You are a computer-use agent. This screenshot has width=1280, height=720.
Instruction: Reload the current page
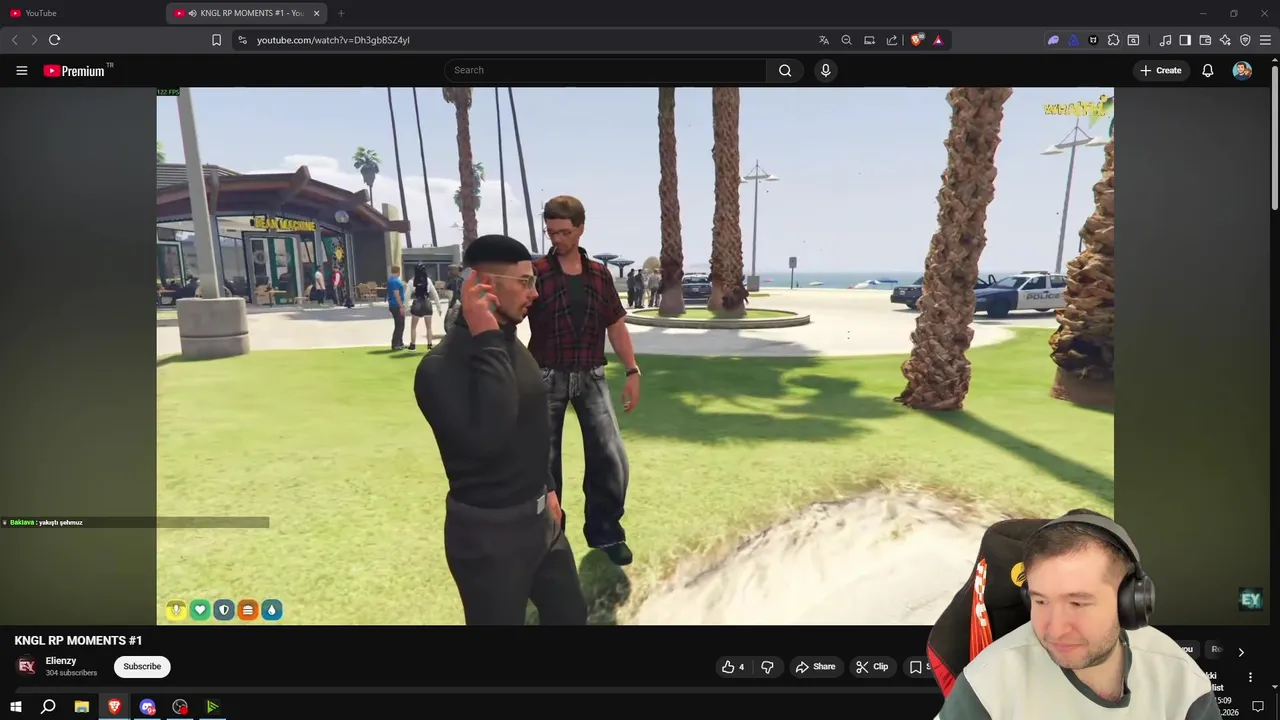54,40
